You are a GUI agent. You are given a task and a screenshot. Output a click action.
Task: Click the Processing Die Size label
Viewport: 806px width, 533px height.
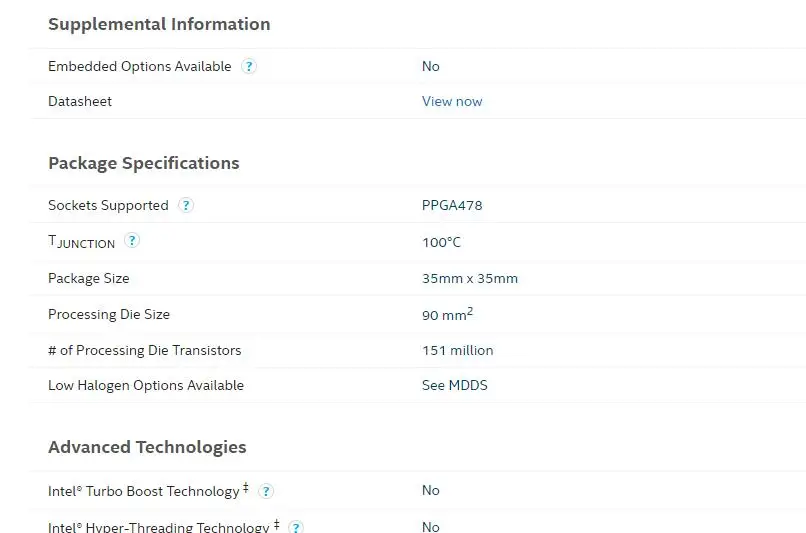[109, 314]
